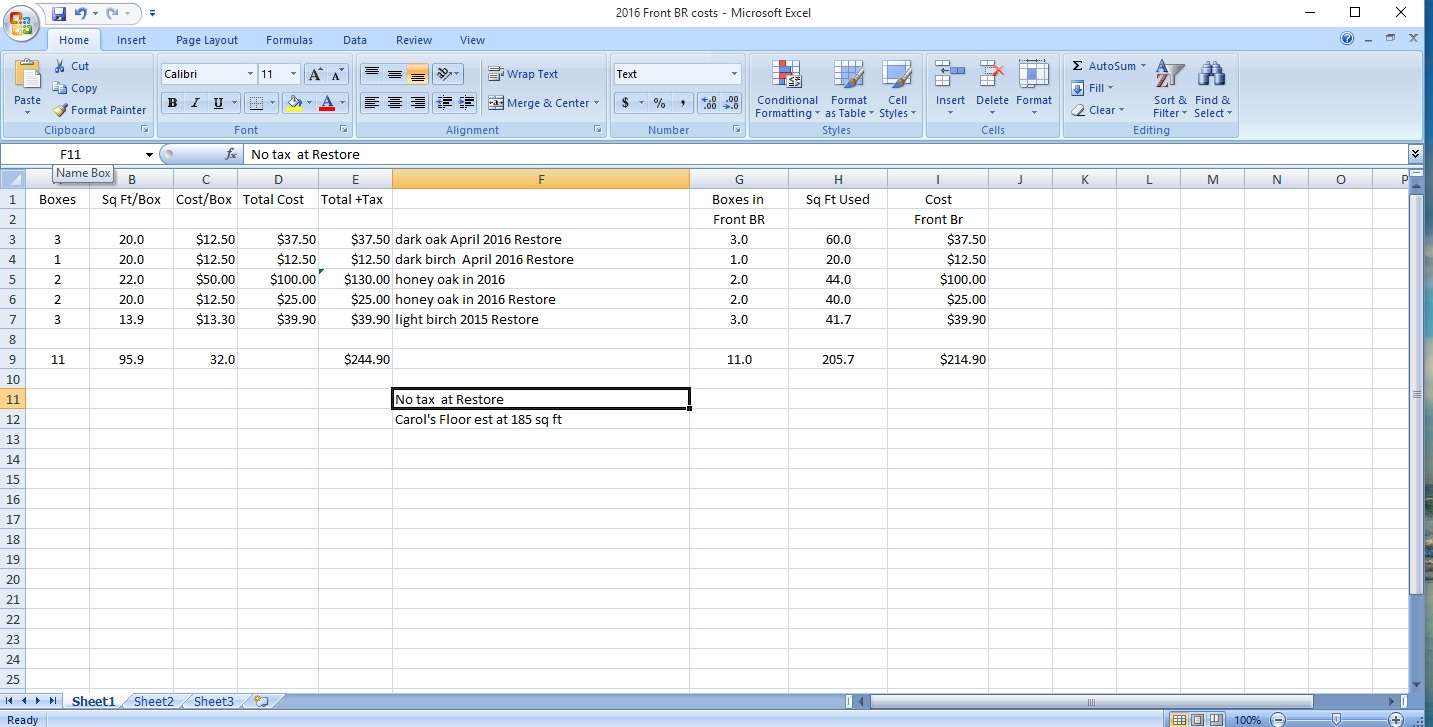
Task: Apply yellow Fill Color
Action: pyautogui.click(x=293, y=103)
